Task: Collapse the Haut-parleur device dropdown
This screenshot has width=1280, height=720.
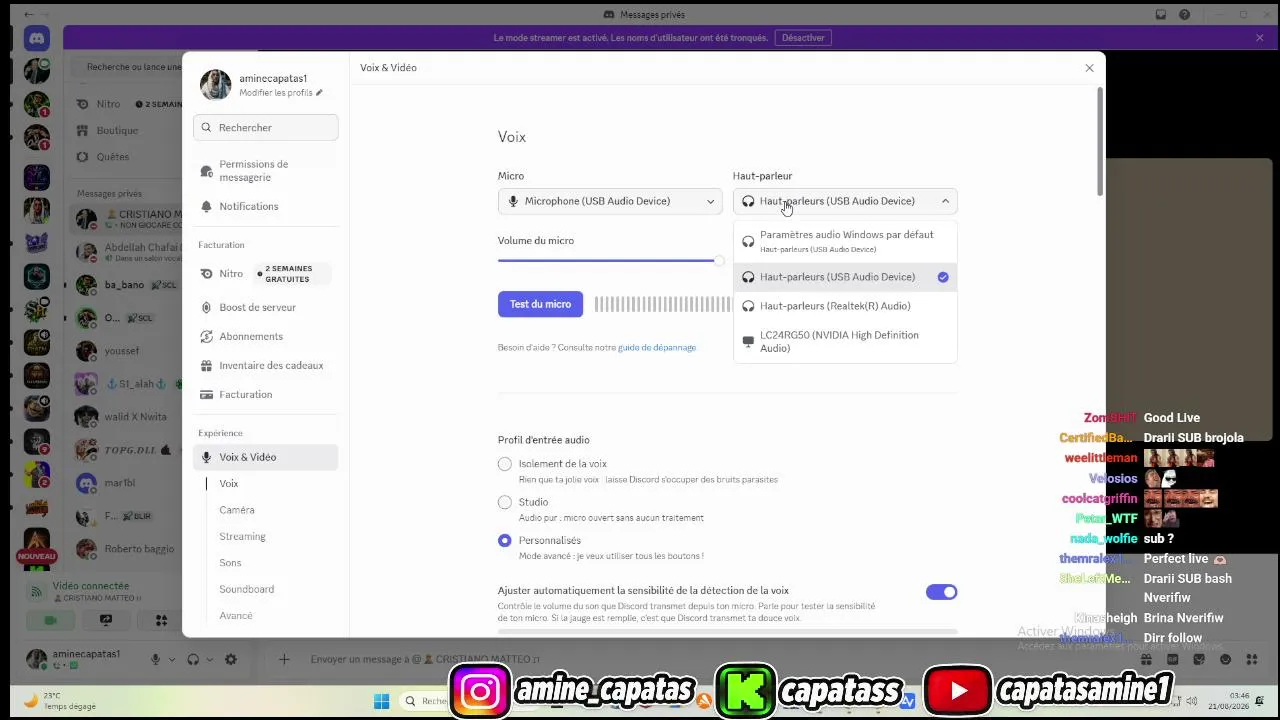Action: [x=845, y=201]
